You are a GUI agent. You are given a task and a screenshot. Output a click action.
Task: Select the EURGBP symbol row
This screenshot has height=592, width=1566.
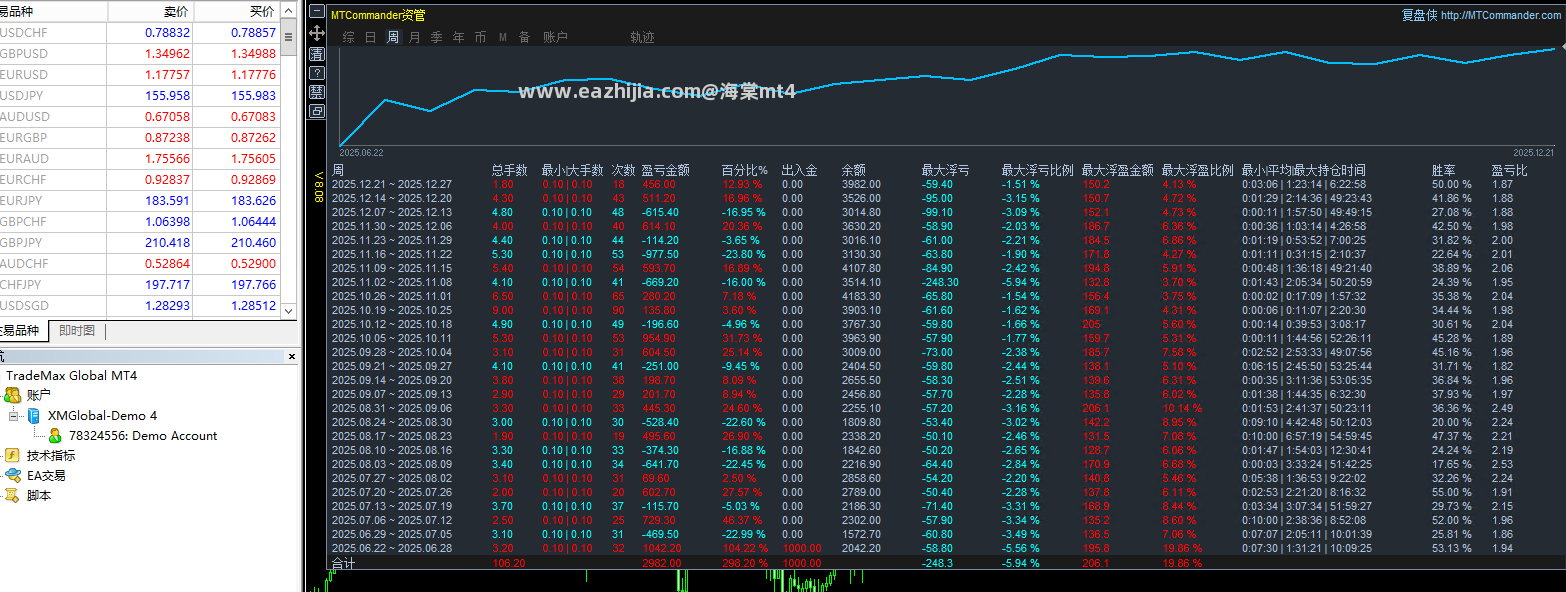tap(140, 137)
